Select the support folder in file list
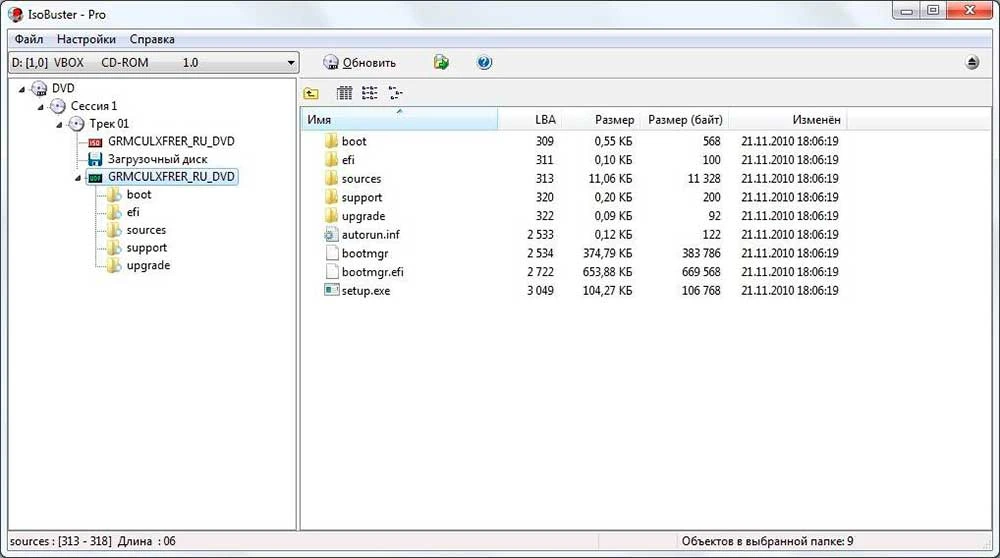Viewport: 1000px width, 558px height. pos(362,197)
